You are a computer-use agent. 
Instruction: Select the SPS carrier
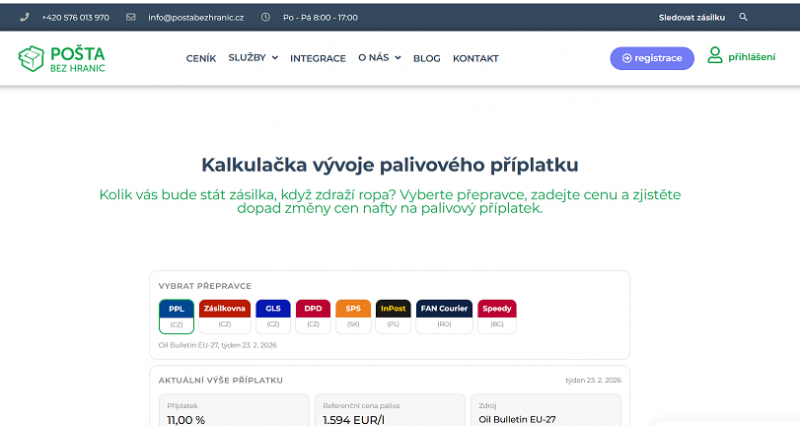(x=353, y=316)
